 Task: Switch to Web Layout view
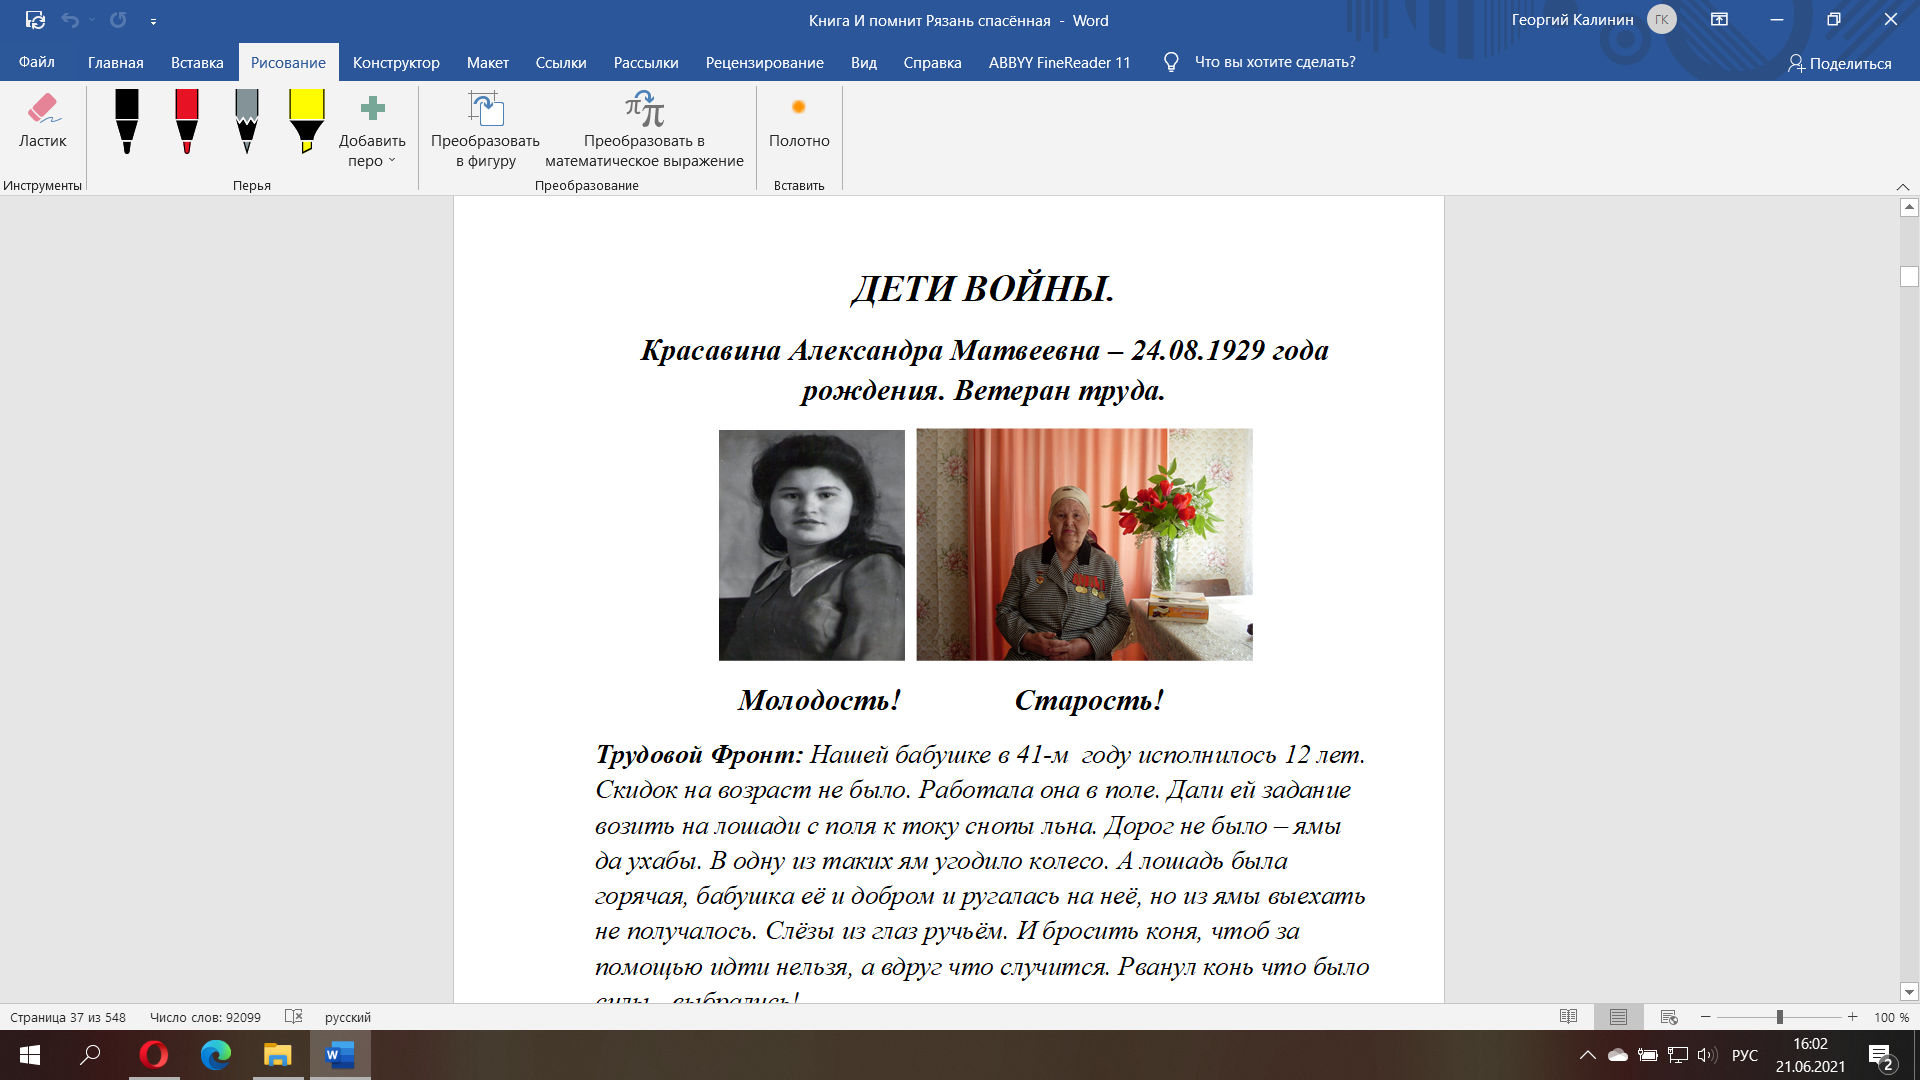coord(1668,1017)
